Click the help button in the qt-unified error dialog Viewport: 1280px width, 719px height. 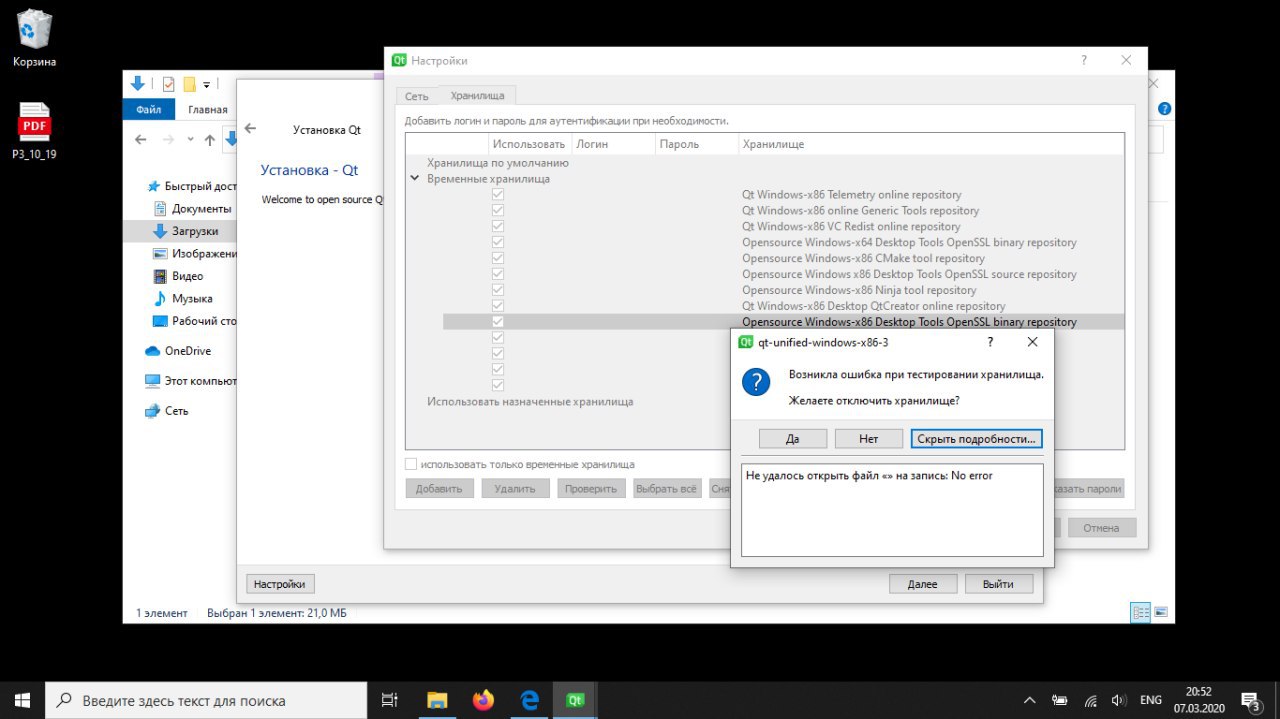click(991, 342)
